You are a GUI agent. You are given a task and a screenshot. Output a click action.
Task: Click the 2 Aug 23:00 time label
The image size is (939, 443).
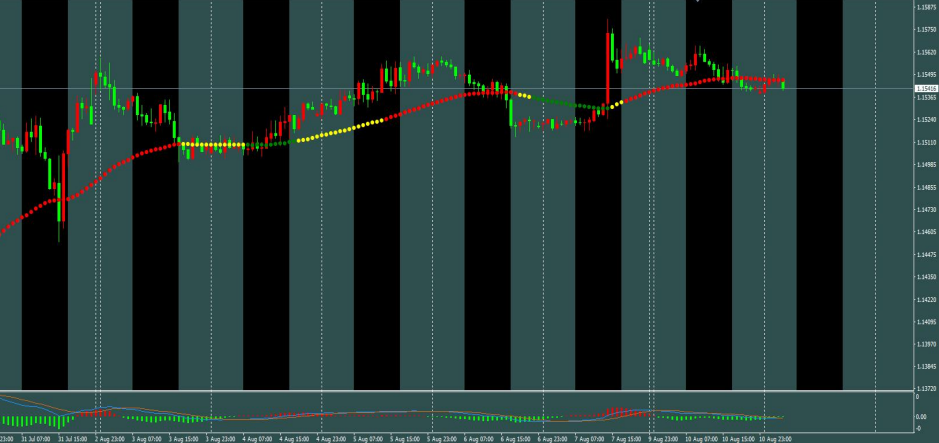(108, 439)
